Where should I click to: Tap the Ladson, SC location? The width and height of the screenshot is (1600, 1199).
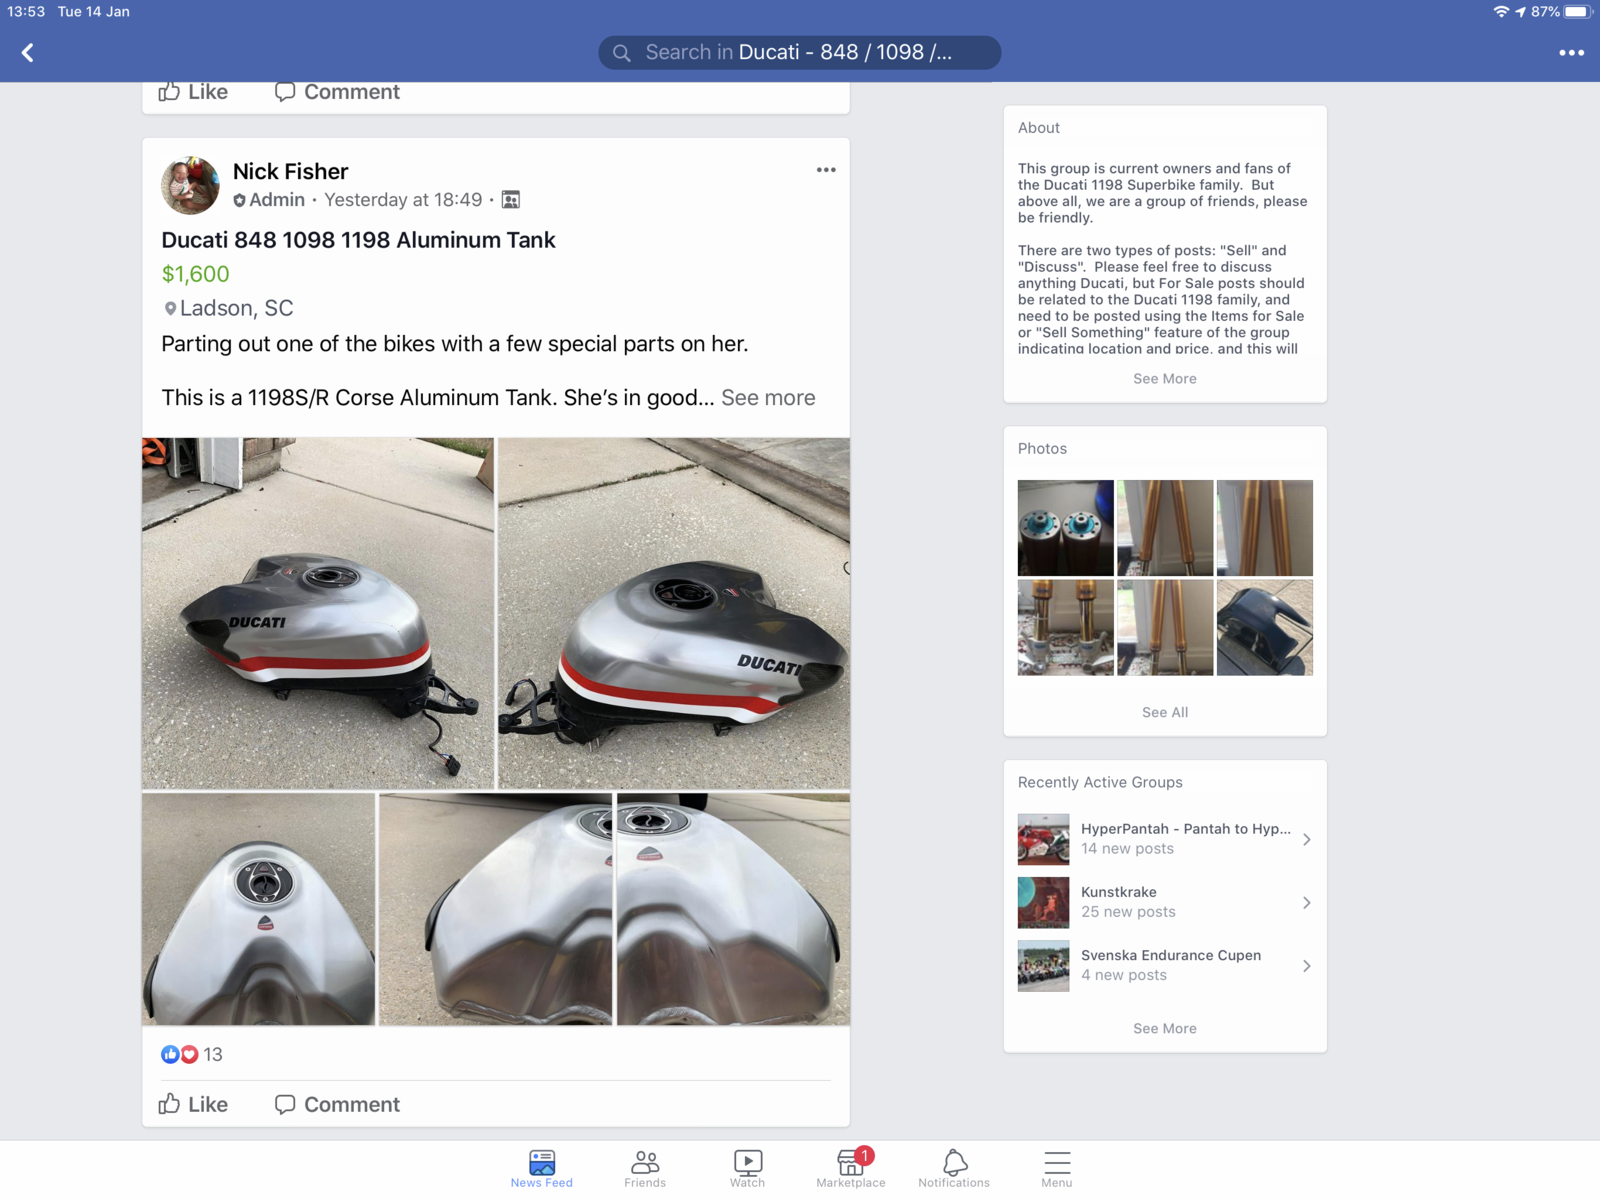pos(228,308)
